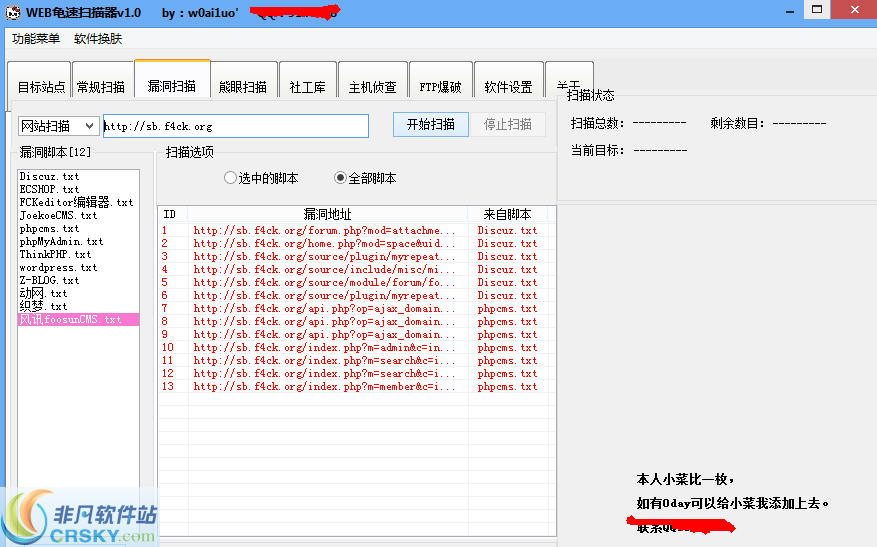Select FCKeditor编辑器.txt script

[x=78, y=202]
